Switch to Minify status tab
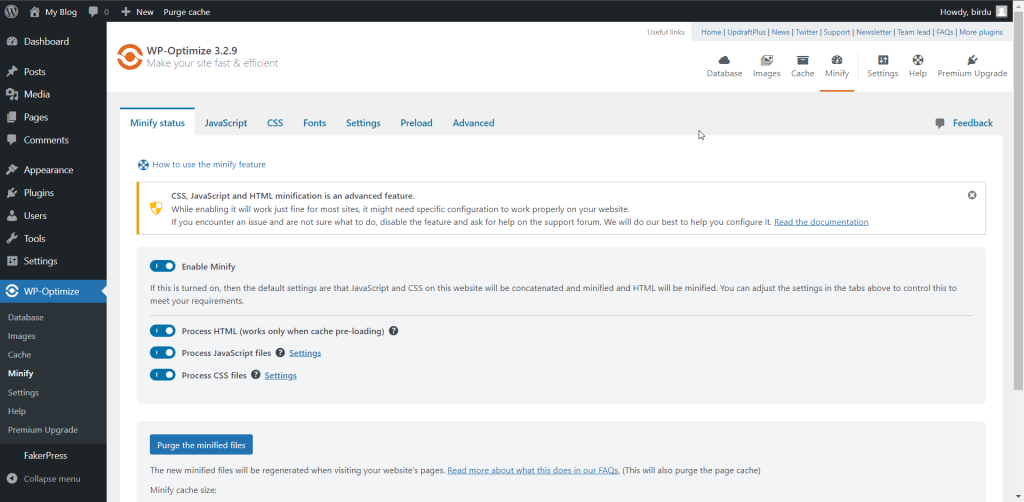The width and height of the screenshot is (1024, 502). pos(157,123)
